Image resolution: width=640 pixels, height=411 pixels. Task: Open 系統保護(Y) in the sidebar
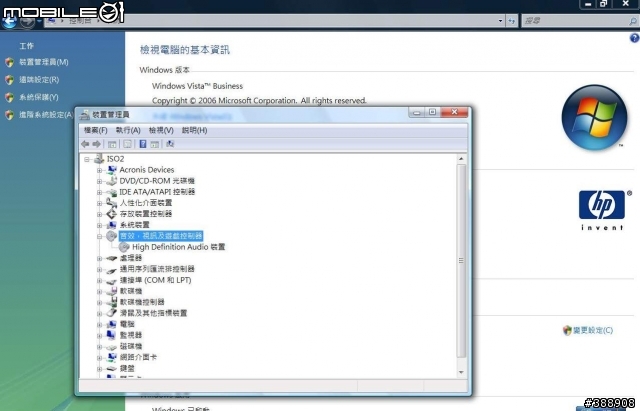click(x=39, y=97)
